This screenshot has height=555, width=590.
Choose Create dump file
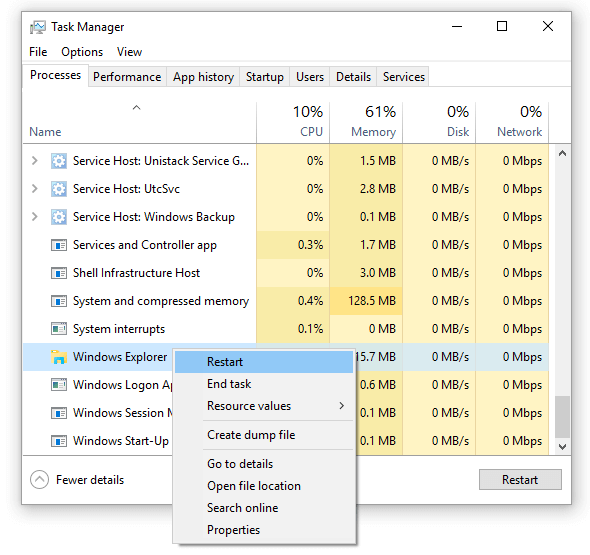click(x=264, y=435)
